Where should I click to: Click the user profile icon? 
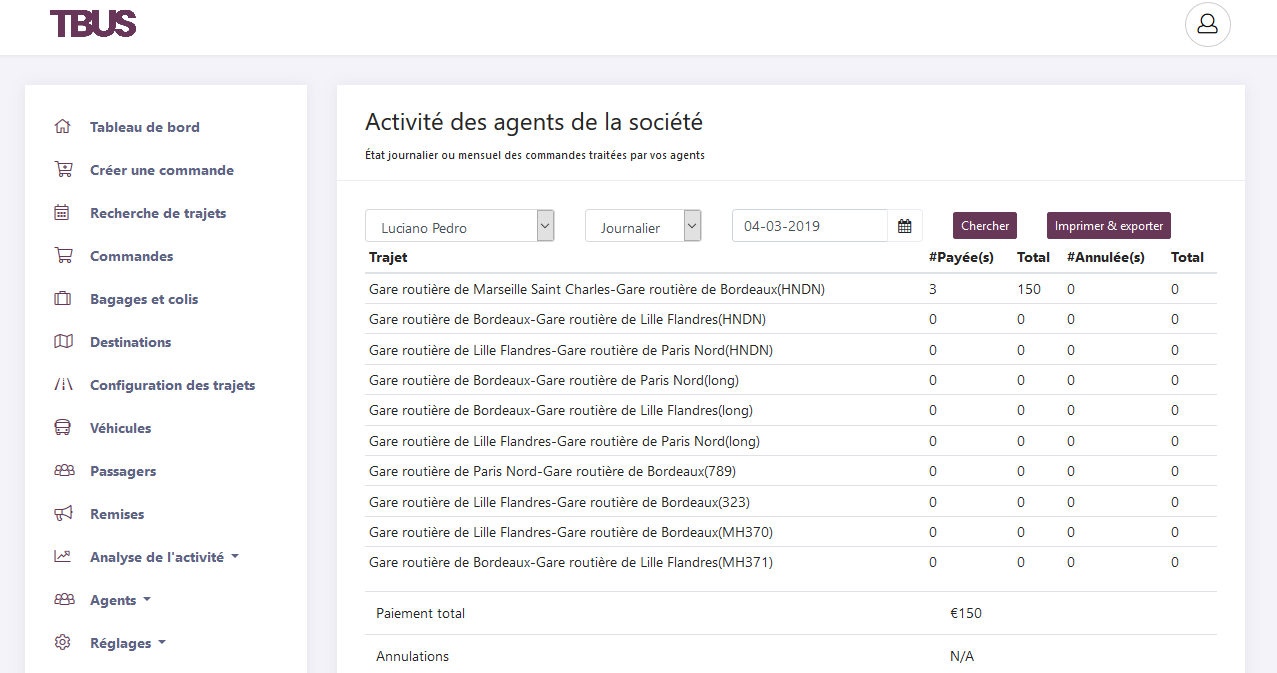click(1207, 24)
